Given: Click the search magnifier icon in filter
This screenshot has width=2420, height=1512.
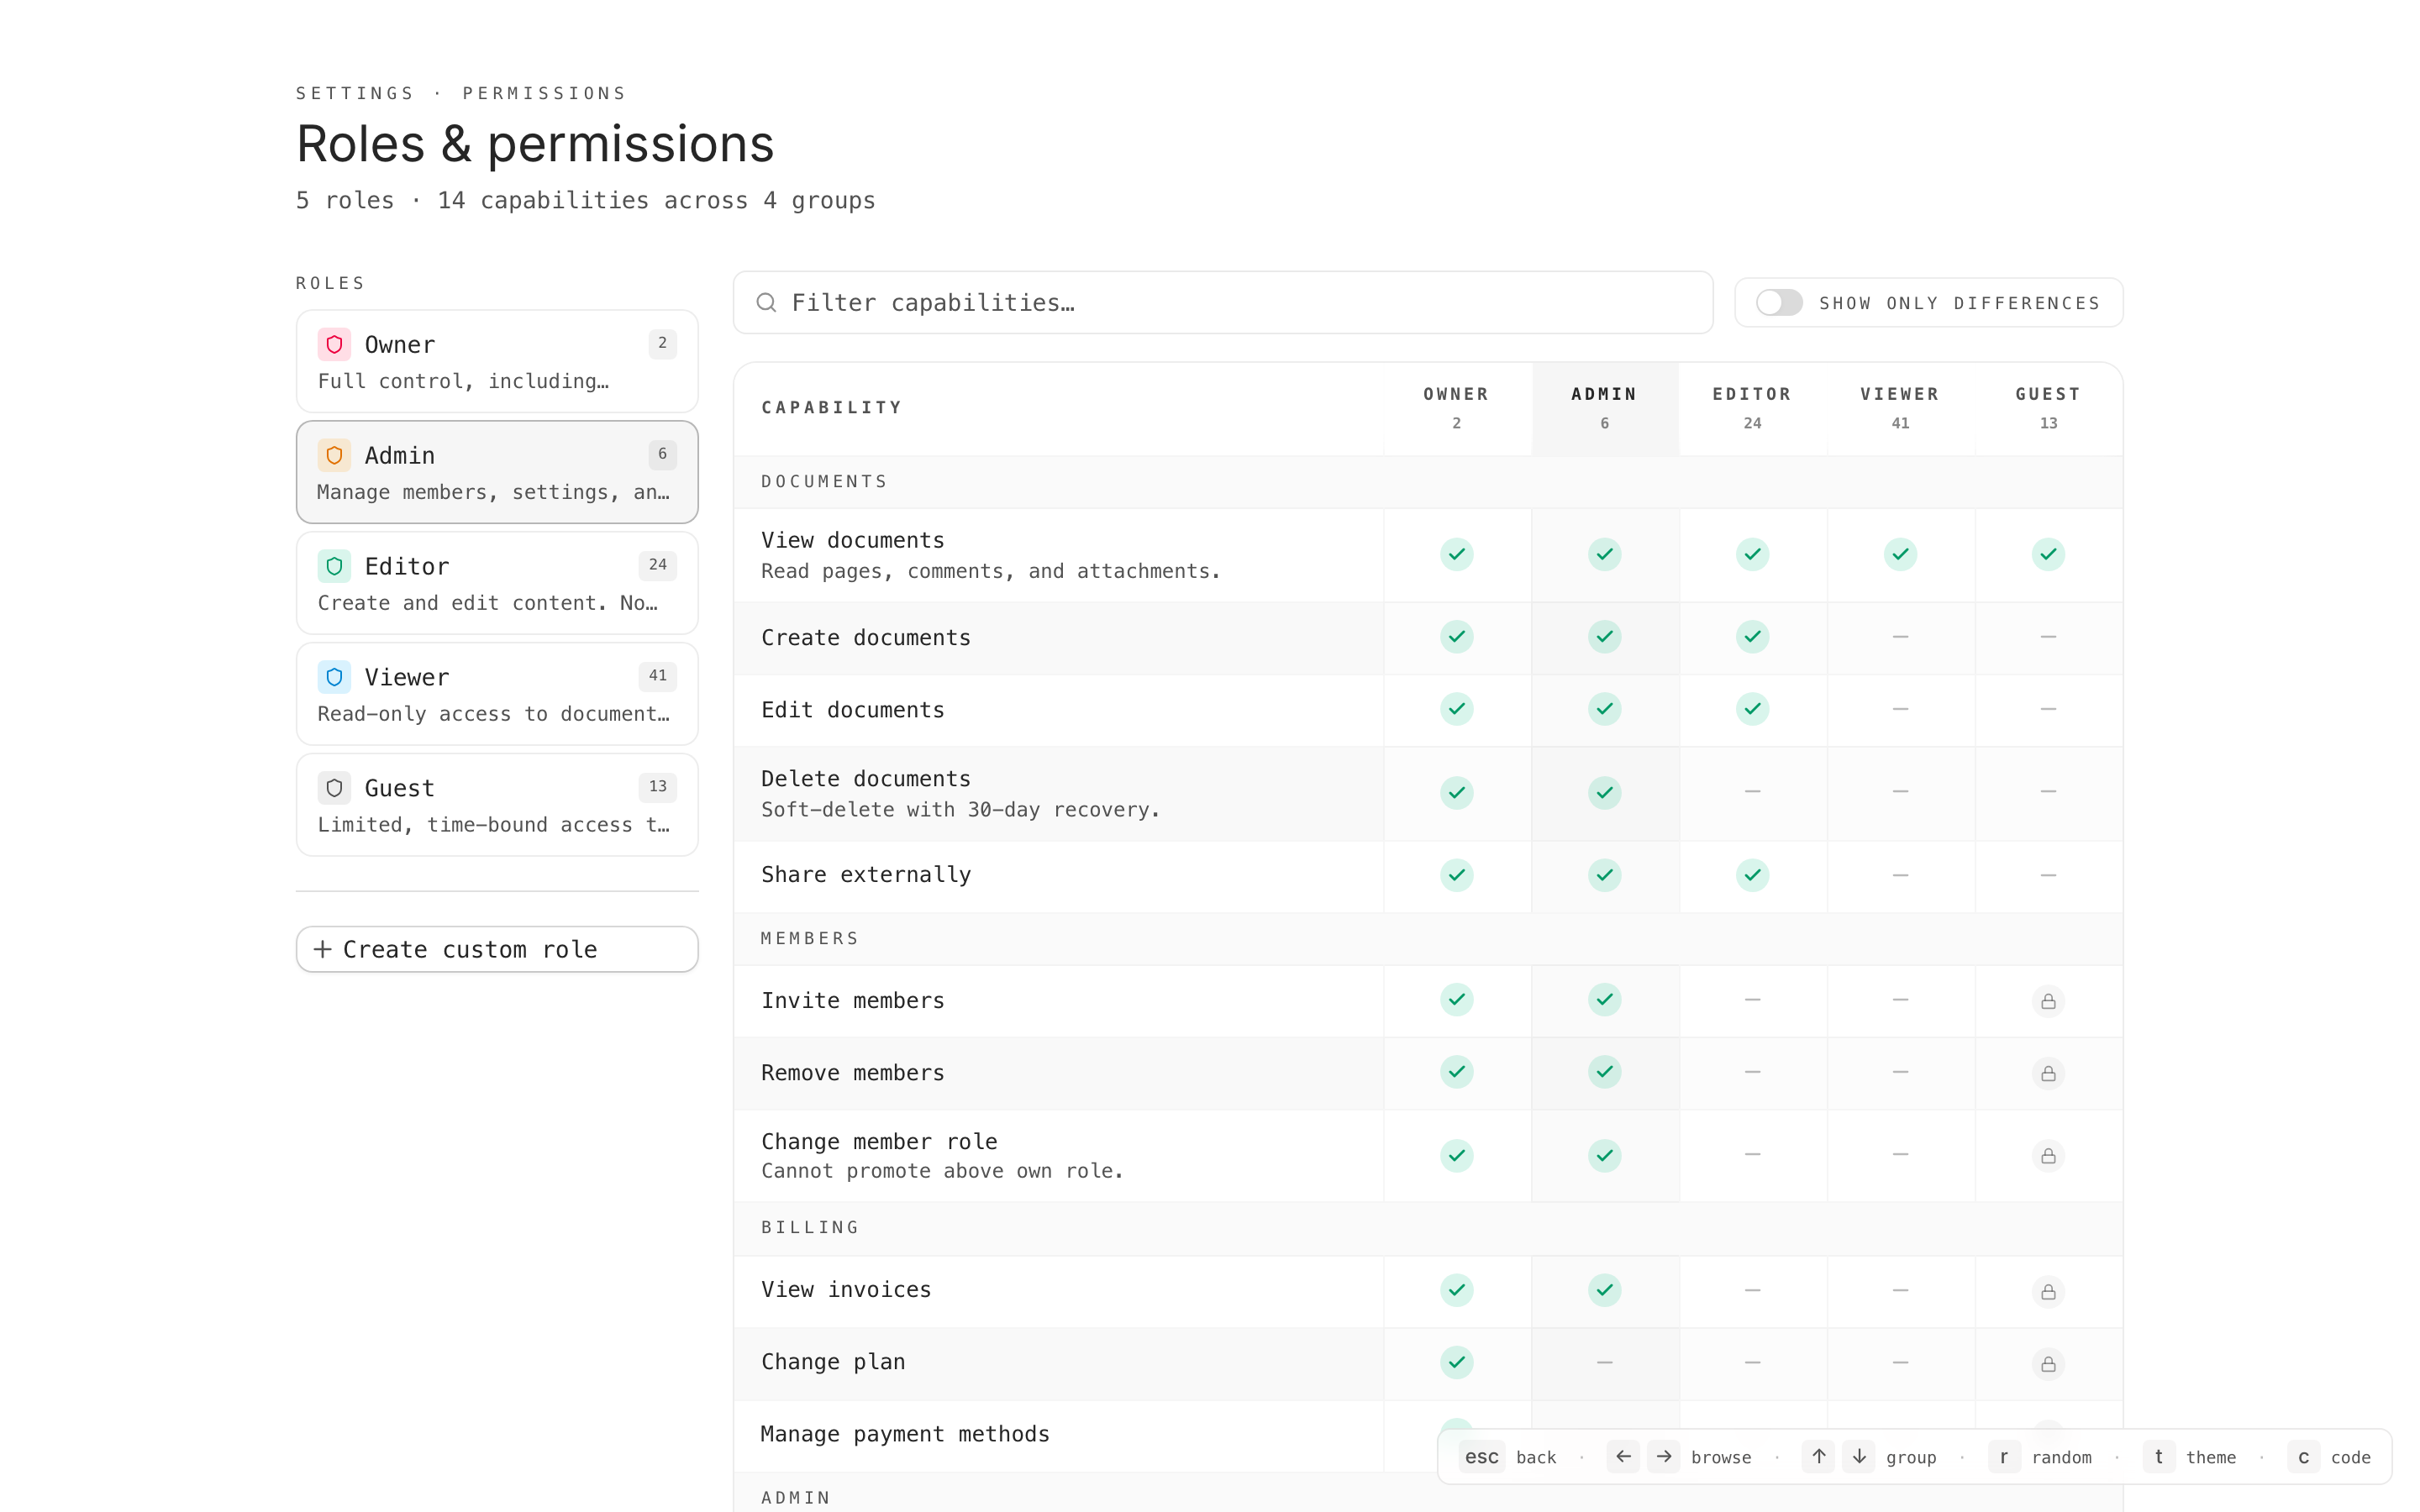Looking at the screenshot, I should [766, 302].
